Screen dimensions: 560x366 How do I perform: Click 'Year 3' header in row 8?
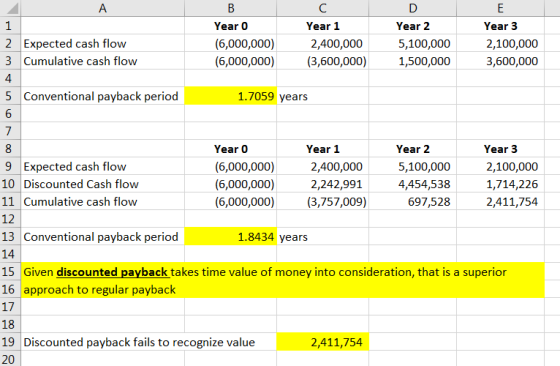click(x=500, y=149)
